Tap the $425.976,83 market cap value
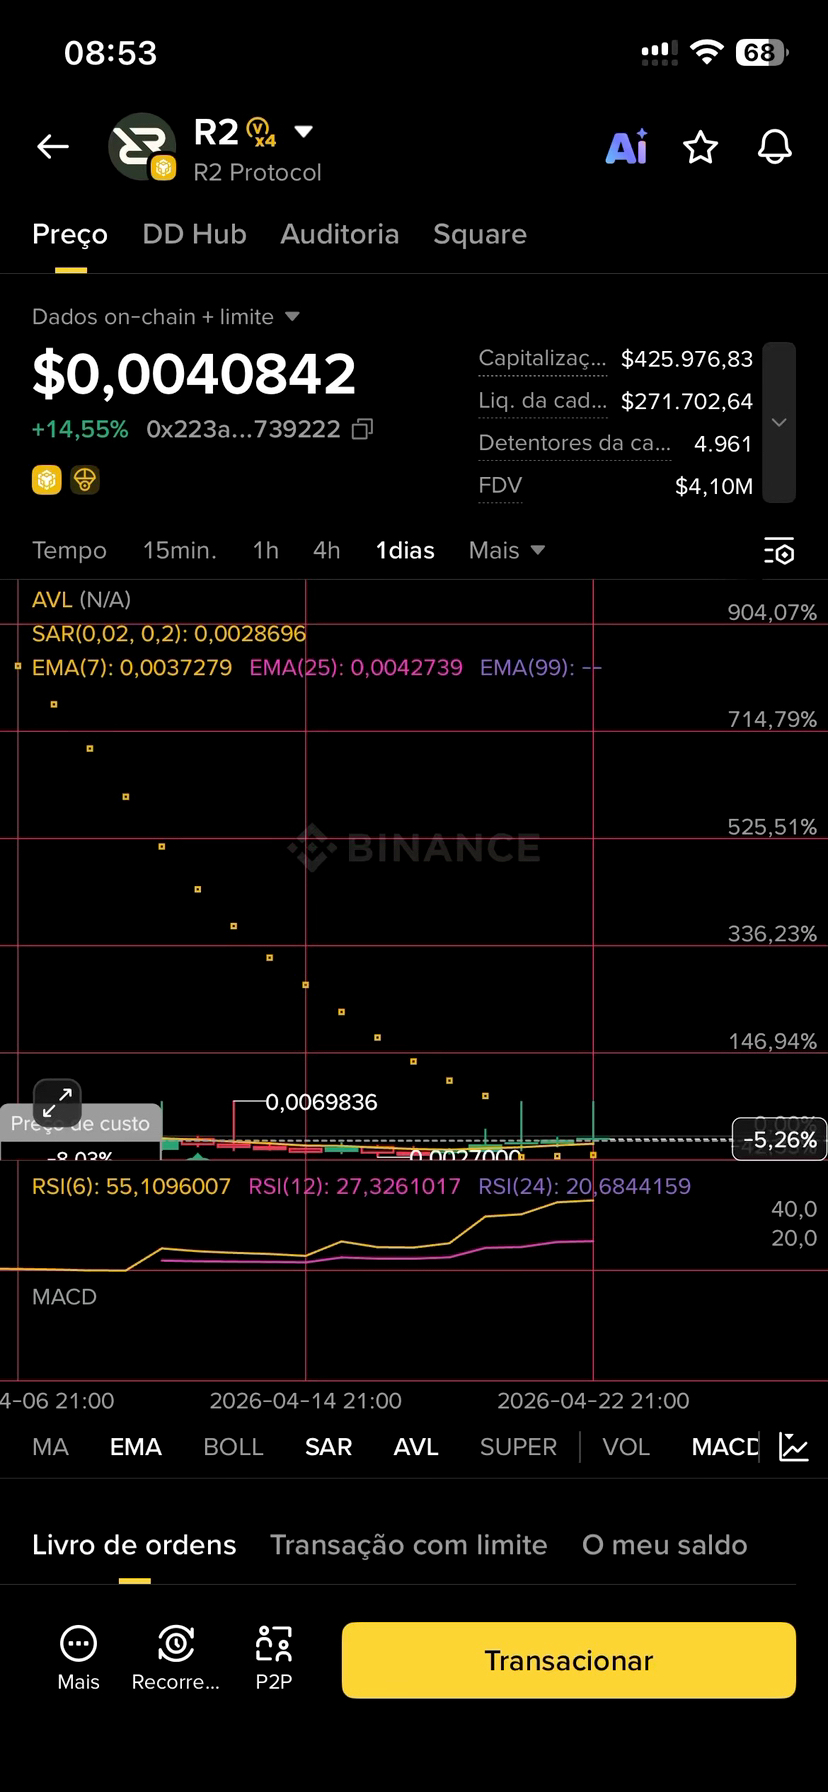 [x=687, y=358]
